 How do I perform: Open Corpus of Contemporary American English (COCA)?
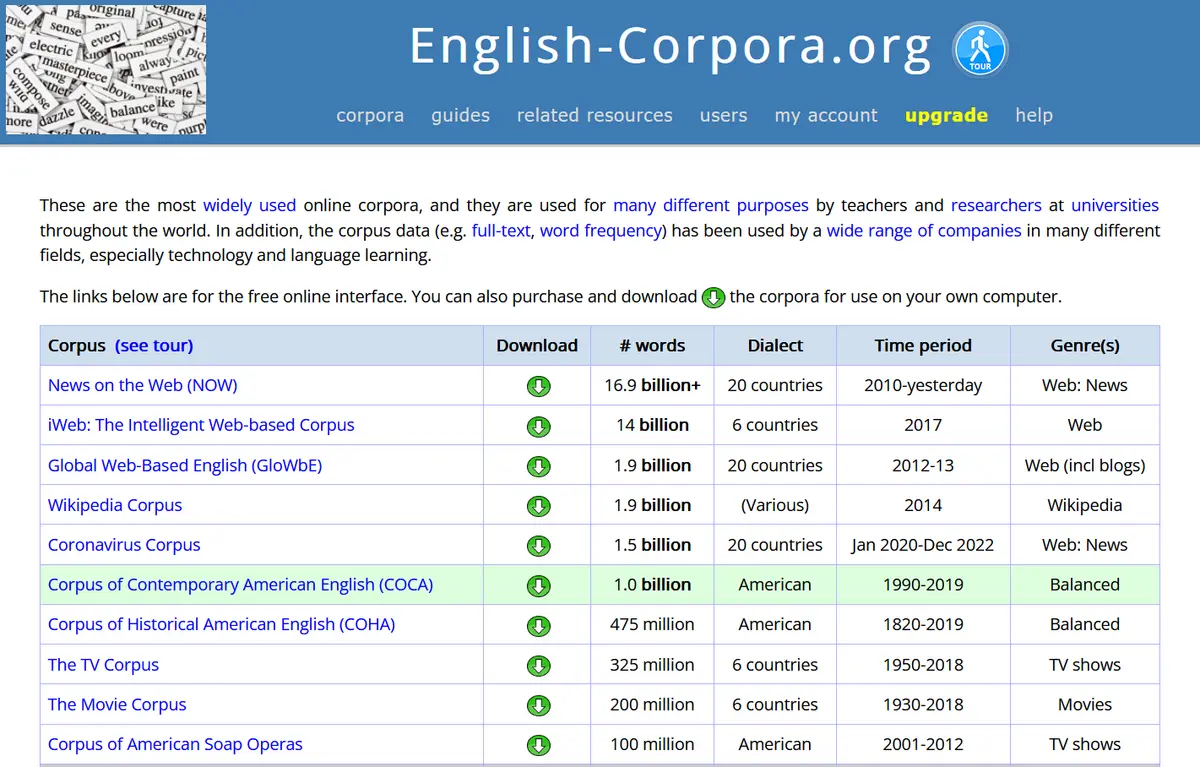(x=241, y=585)
